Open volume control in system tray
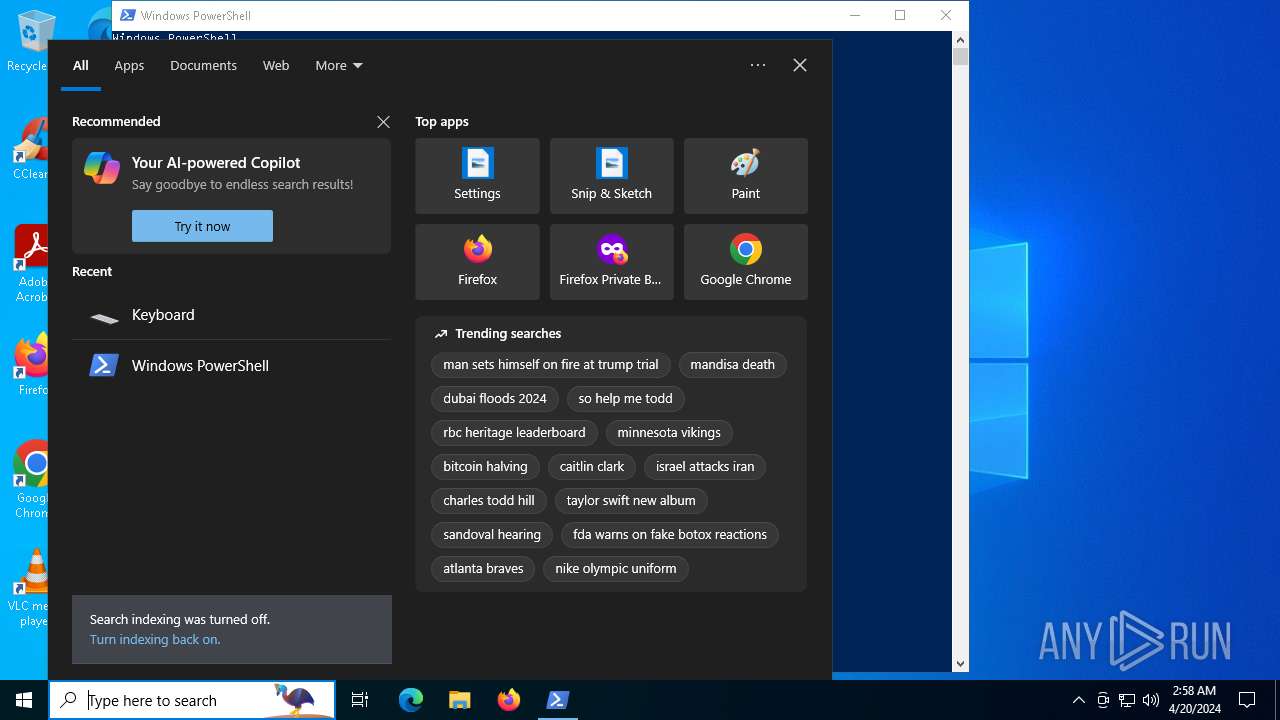This screenshot has width=1280, height=720. pyautogui.click(x=1151, y=700)
